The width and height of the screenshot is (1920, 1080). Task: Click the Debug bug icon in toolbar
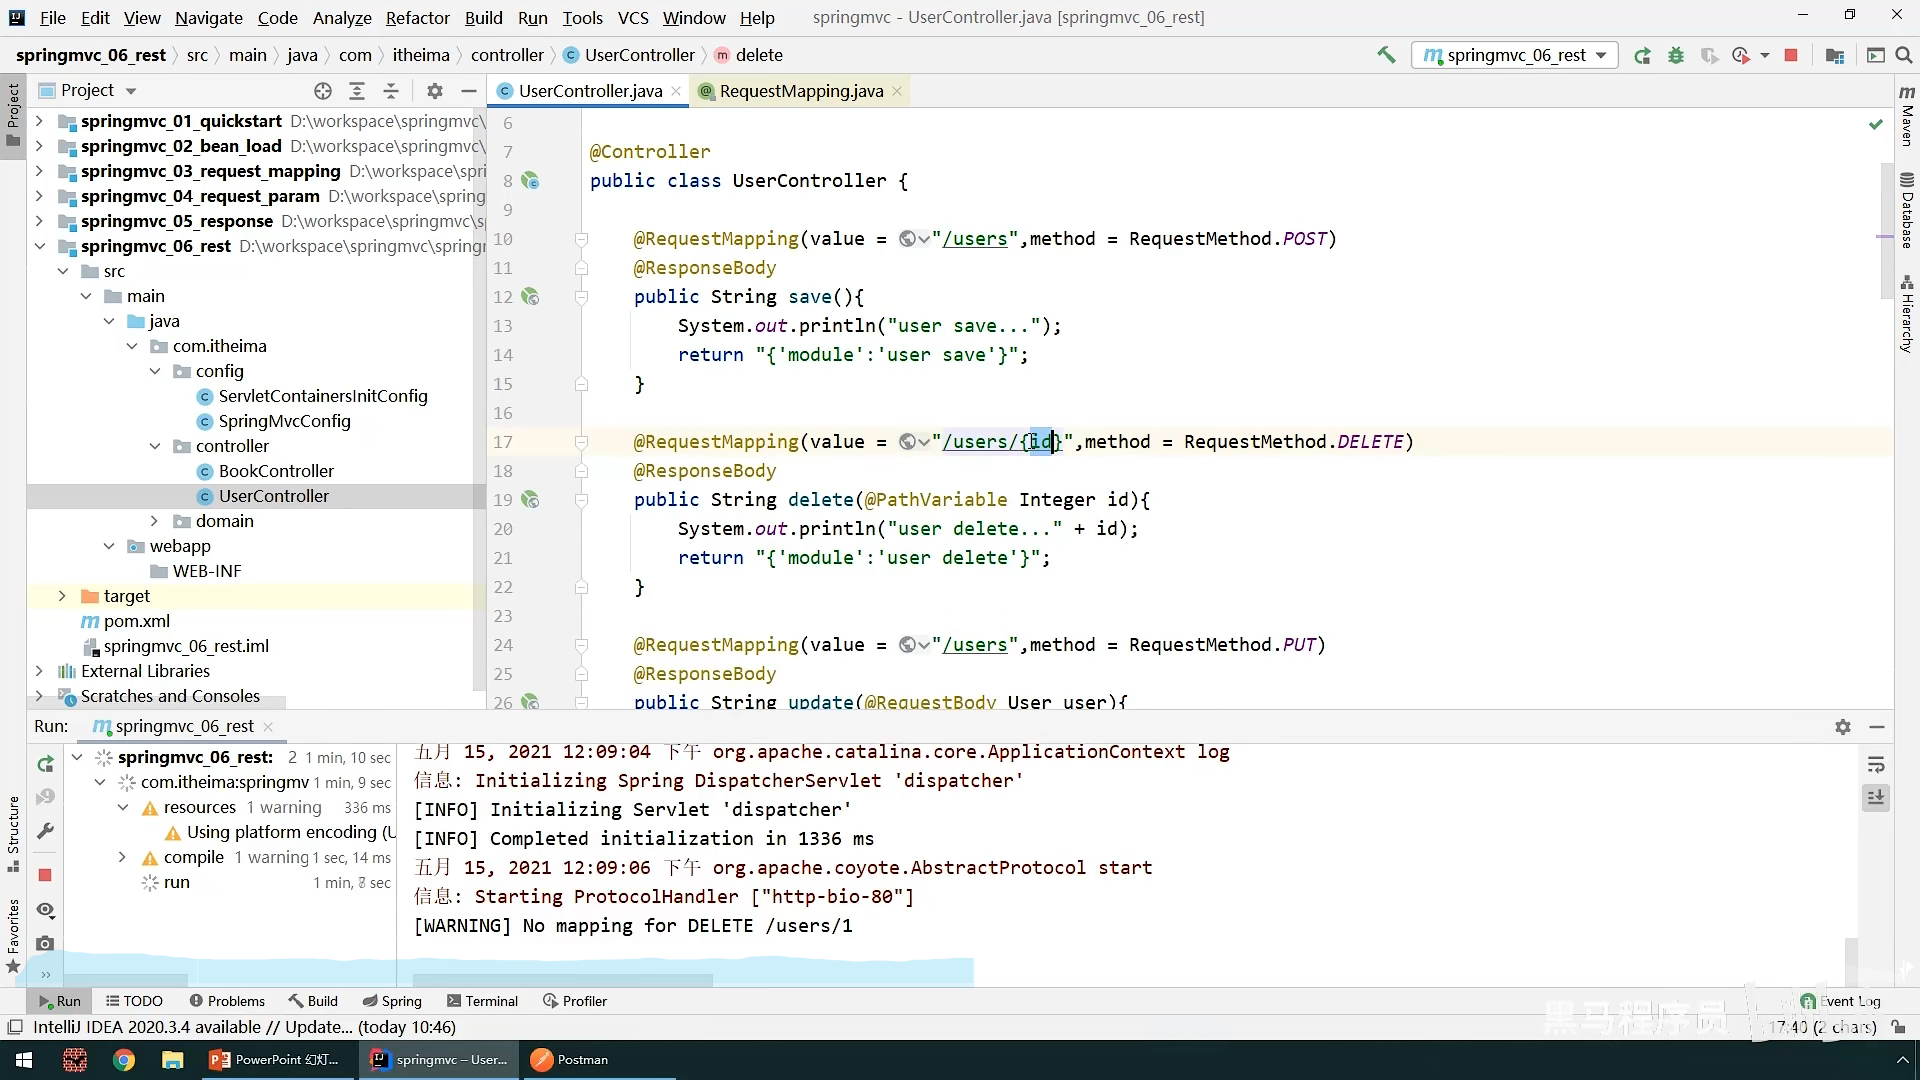[x=1676, y=55]
